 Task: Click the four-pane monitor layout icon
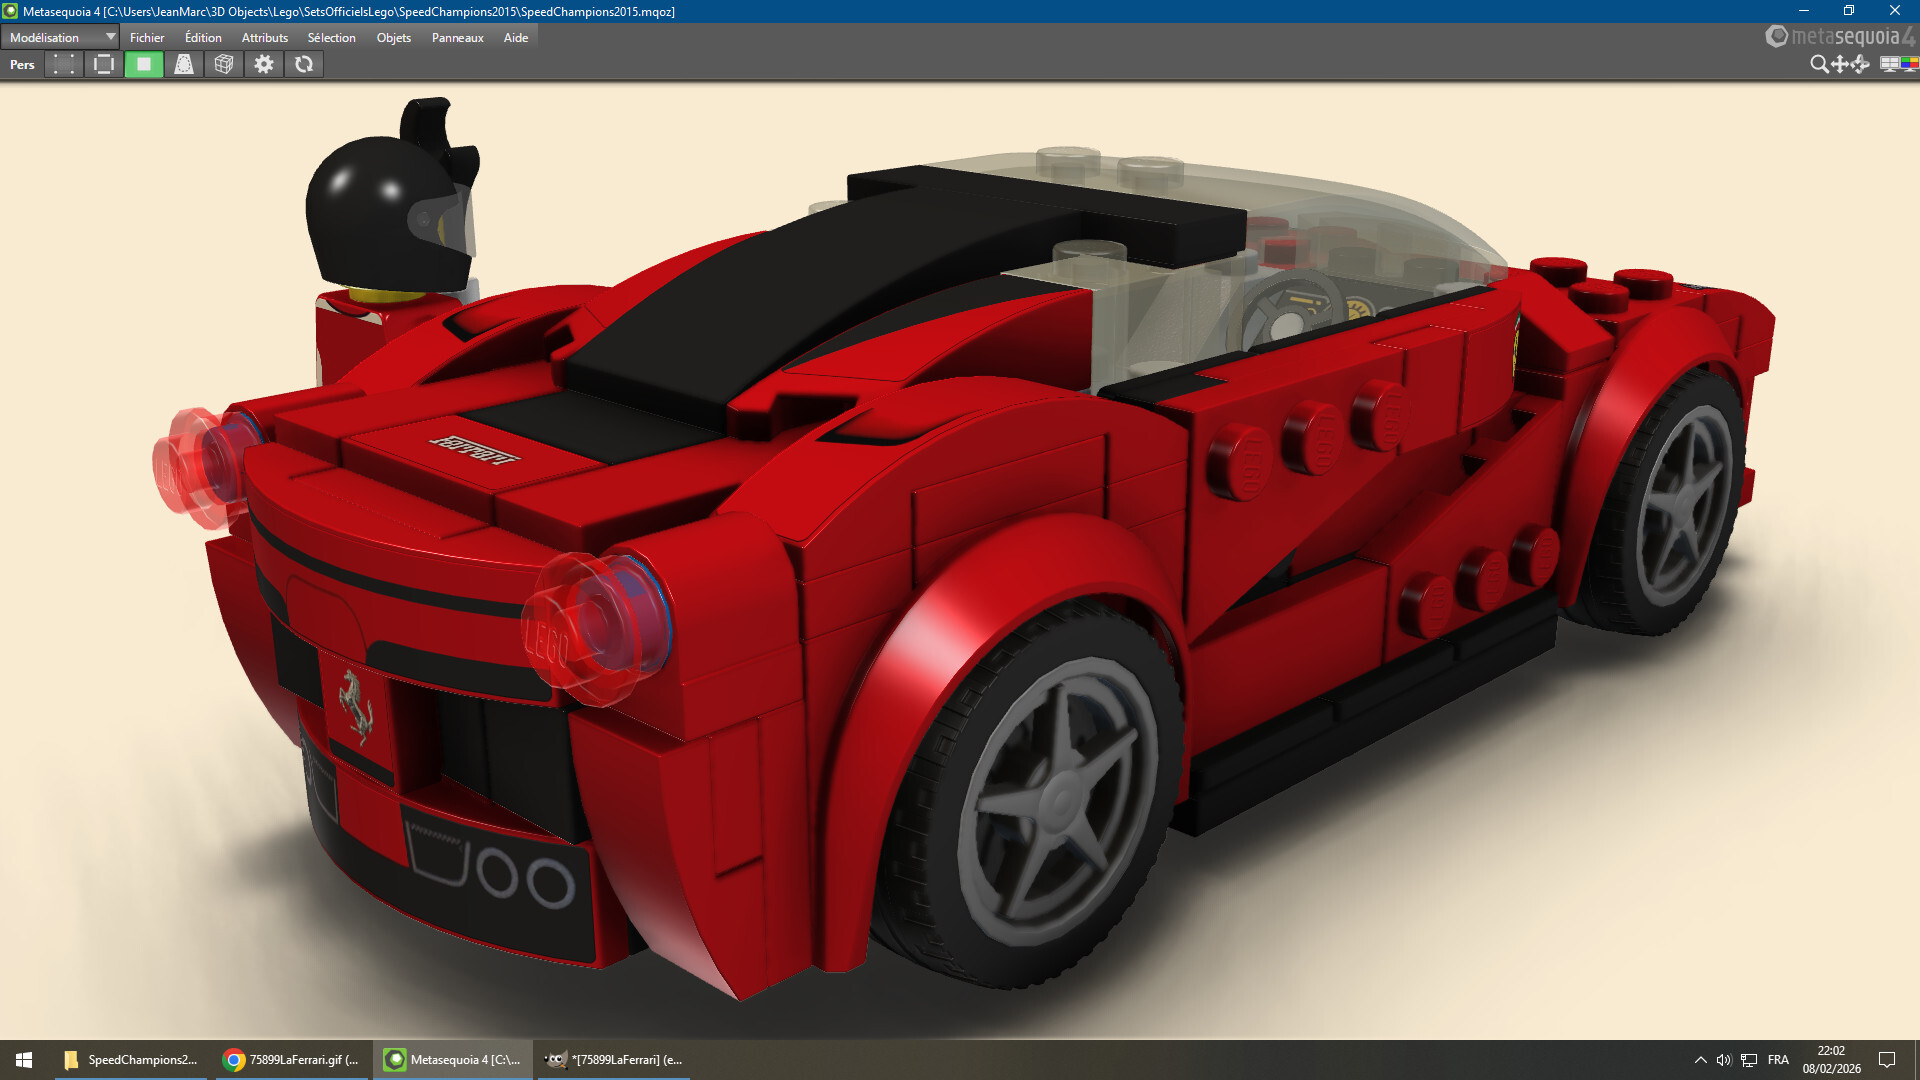coord(1889,64)
